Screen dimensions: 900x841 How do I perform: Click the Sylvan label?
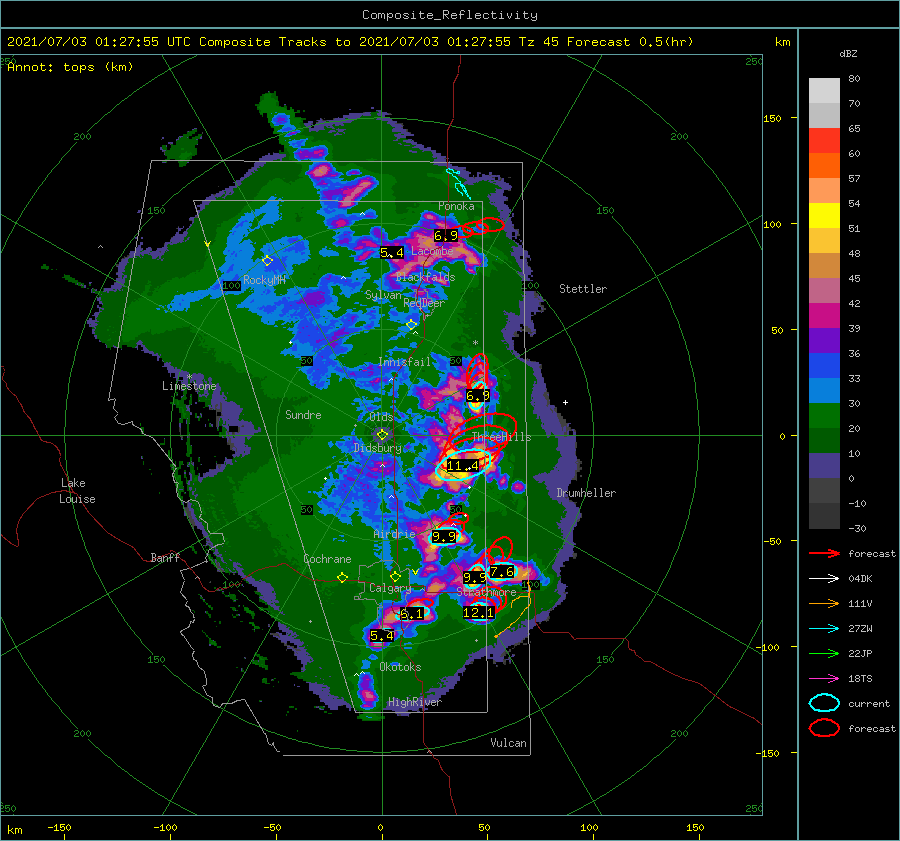click(x=383, y=295)
